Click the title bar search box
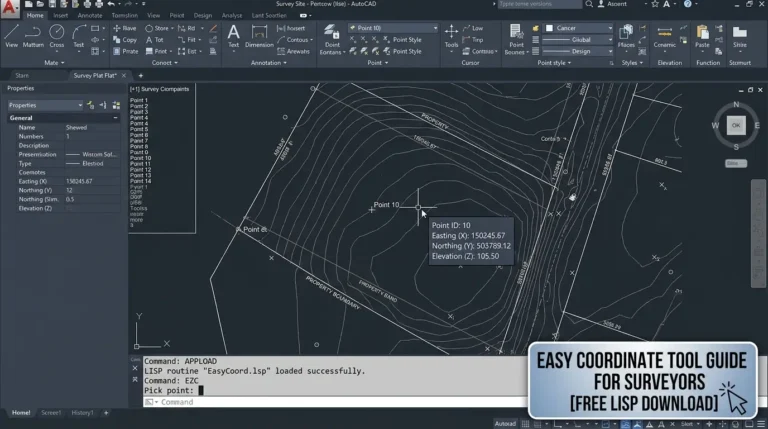 point(539,4)
